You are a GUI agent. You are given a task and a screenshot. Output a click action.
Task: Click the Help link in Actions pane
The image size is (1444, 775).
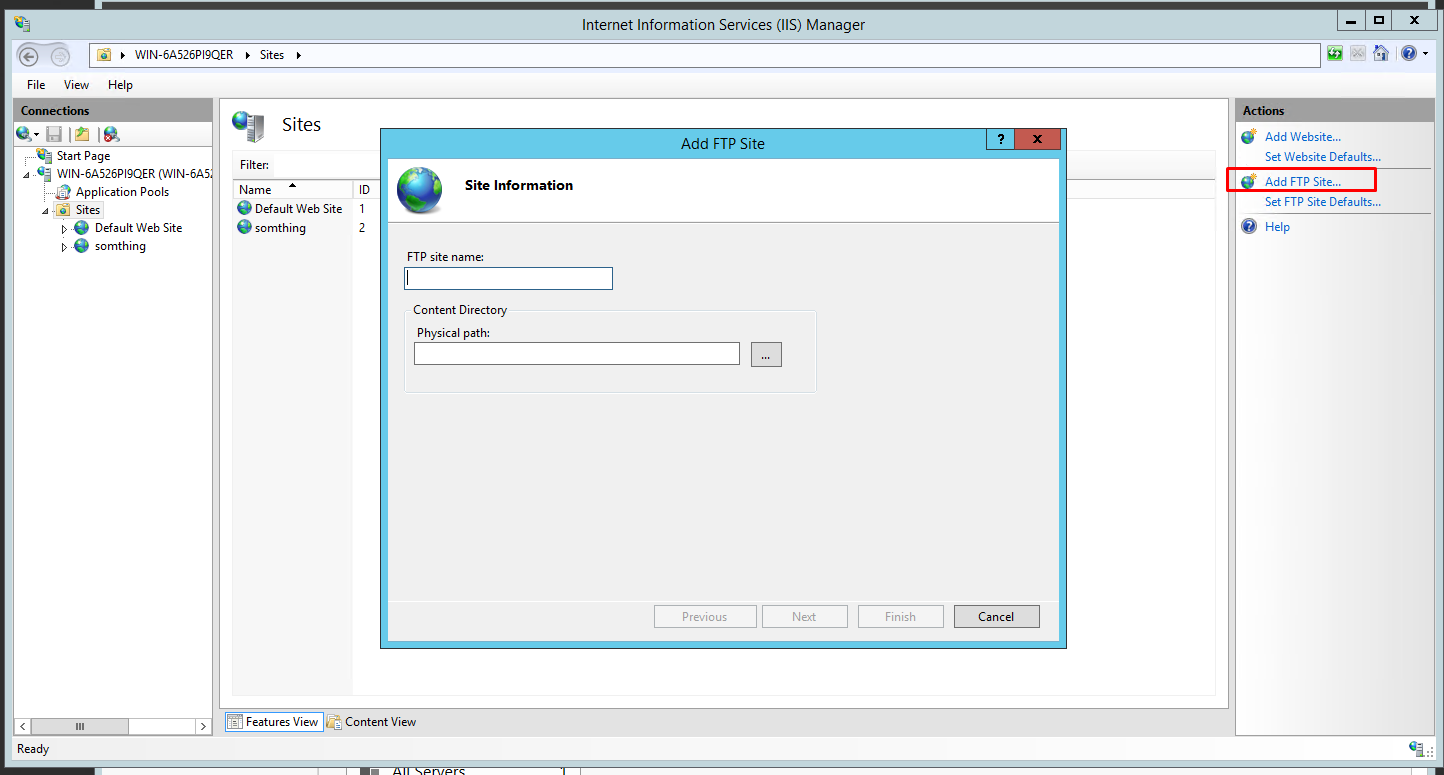click(x=1277, y=227)
